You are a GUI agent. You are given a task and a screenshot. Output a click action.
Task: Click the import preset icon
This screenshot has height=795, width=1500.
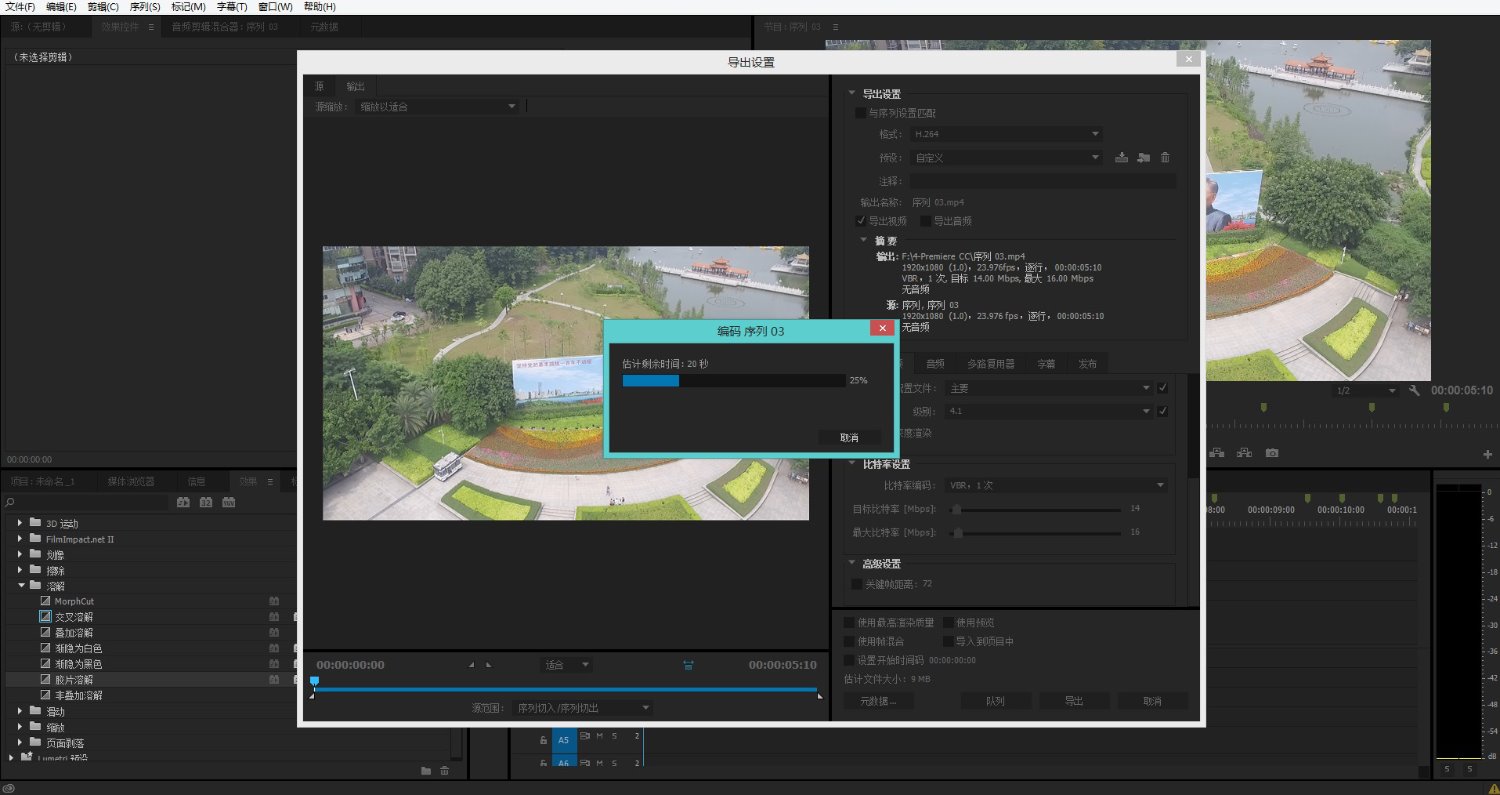pos(1143,157)
